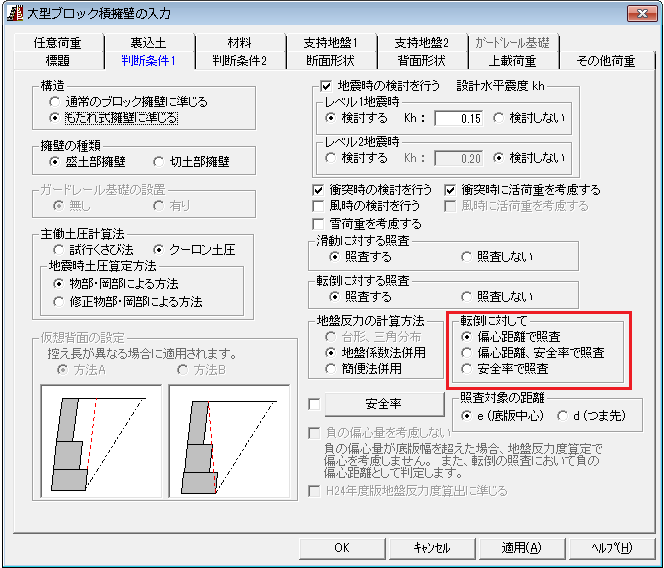Switch to the 上載荷重 tab
This screenshot has width=664, height=568.
pyautogui.click(x=512, y=61)
